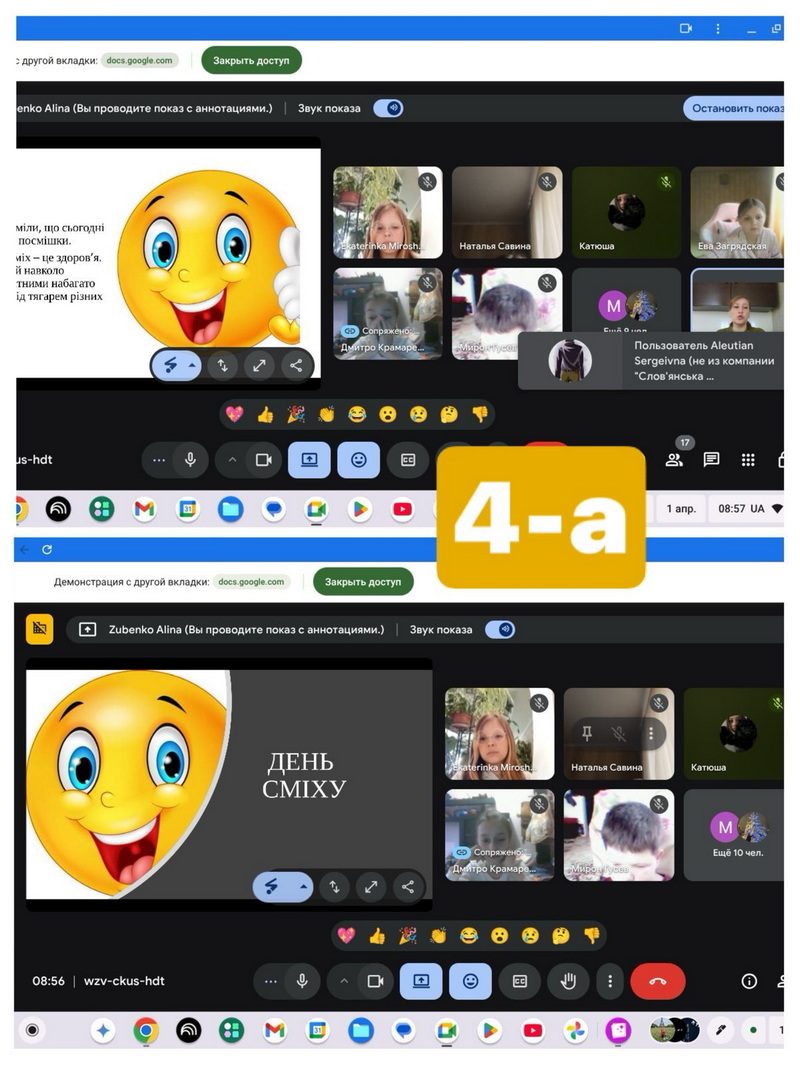Mute microphone in the lower meeting toolbar
800x1065 pixels.
[301, 981]
